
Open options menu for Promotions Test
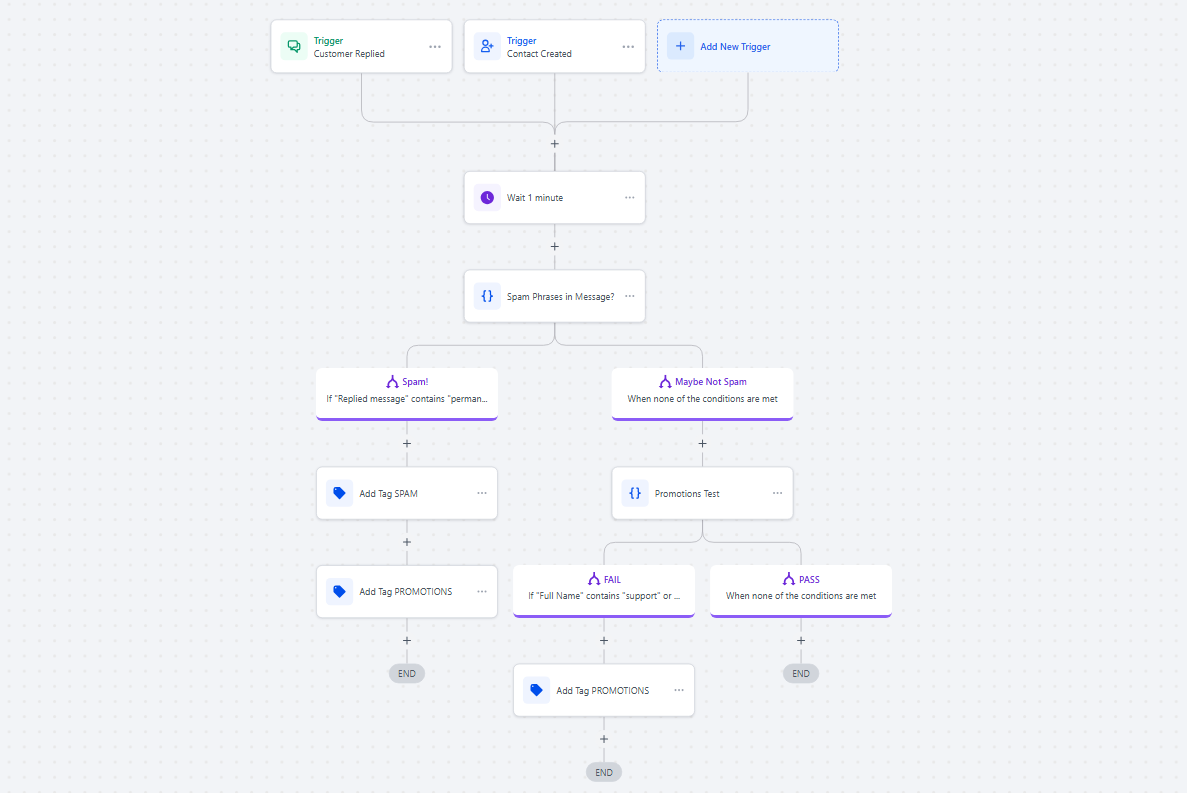point(777,493)
